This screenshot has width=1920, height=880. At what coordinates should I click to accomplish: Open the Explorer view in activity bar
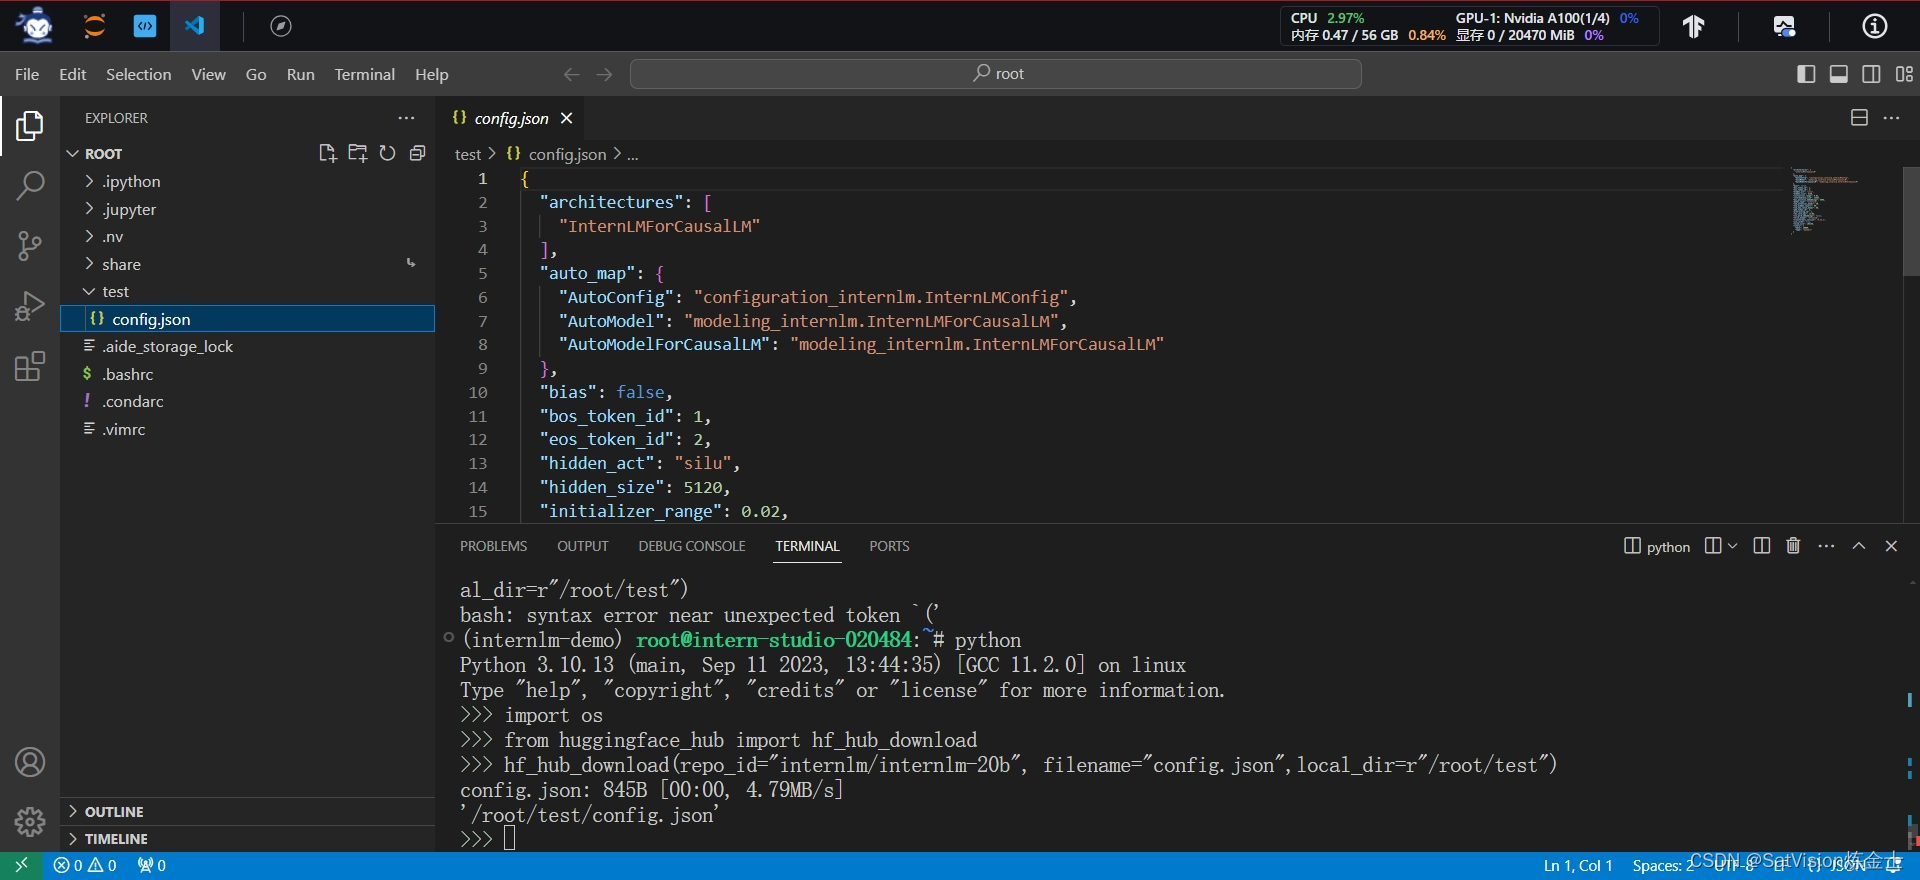click(30, 126)
